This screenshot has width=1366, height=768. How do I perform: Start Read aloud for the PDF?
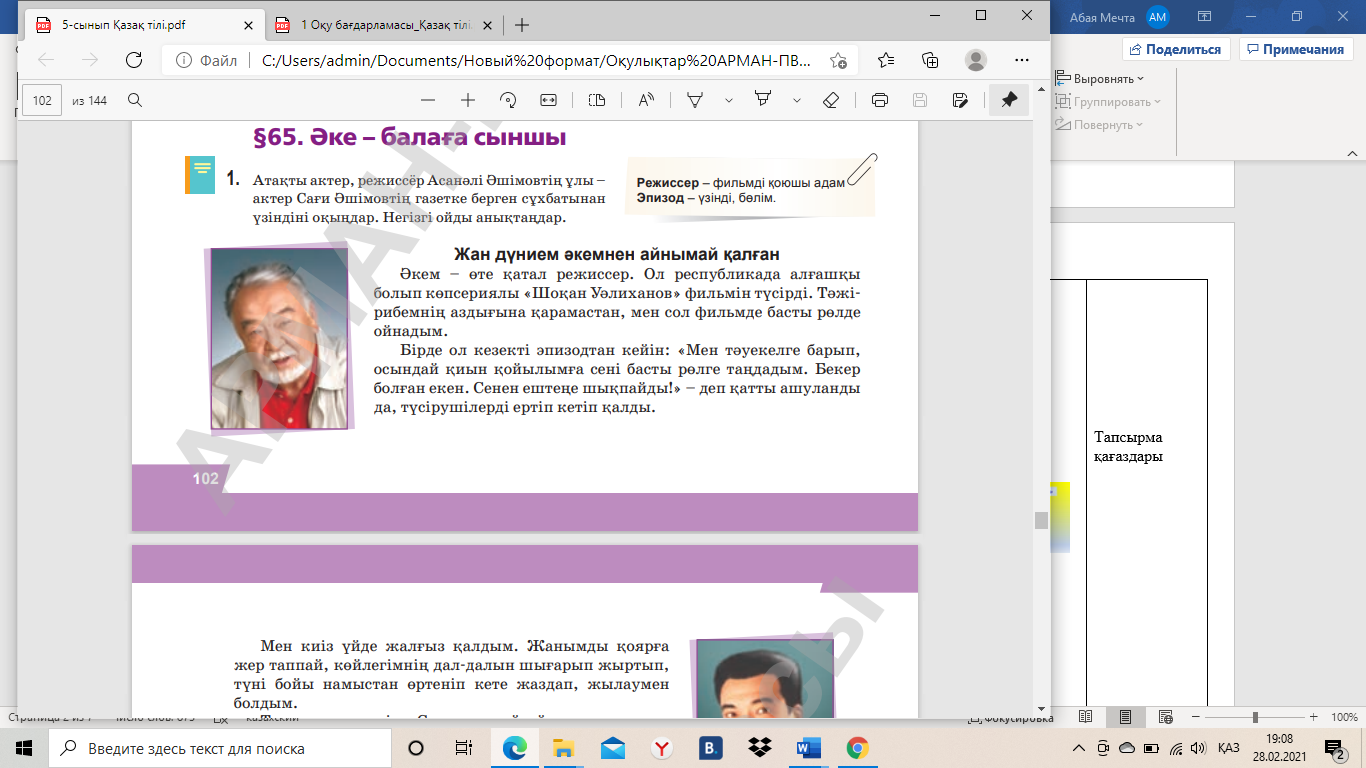pos(646,100)
